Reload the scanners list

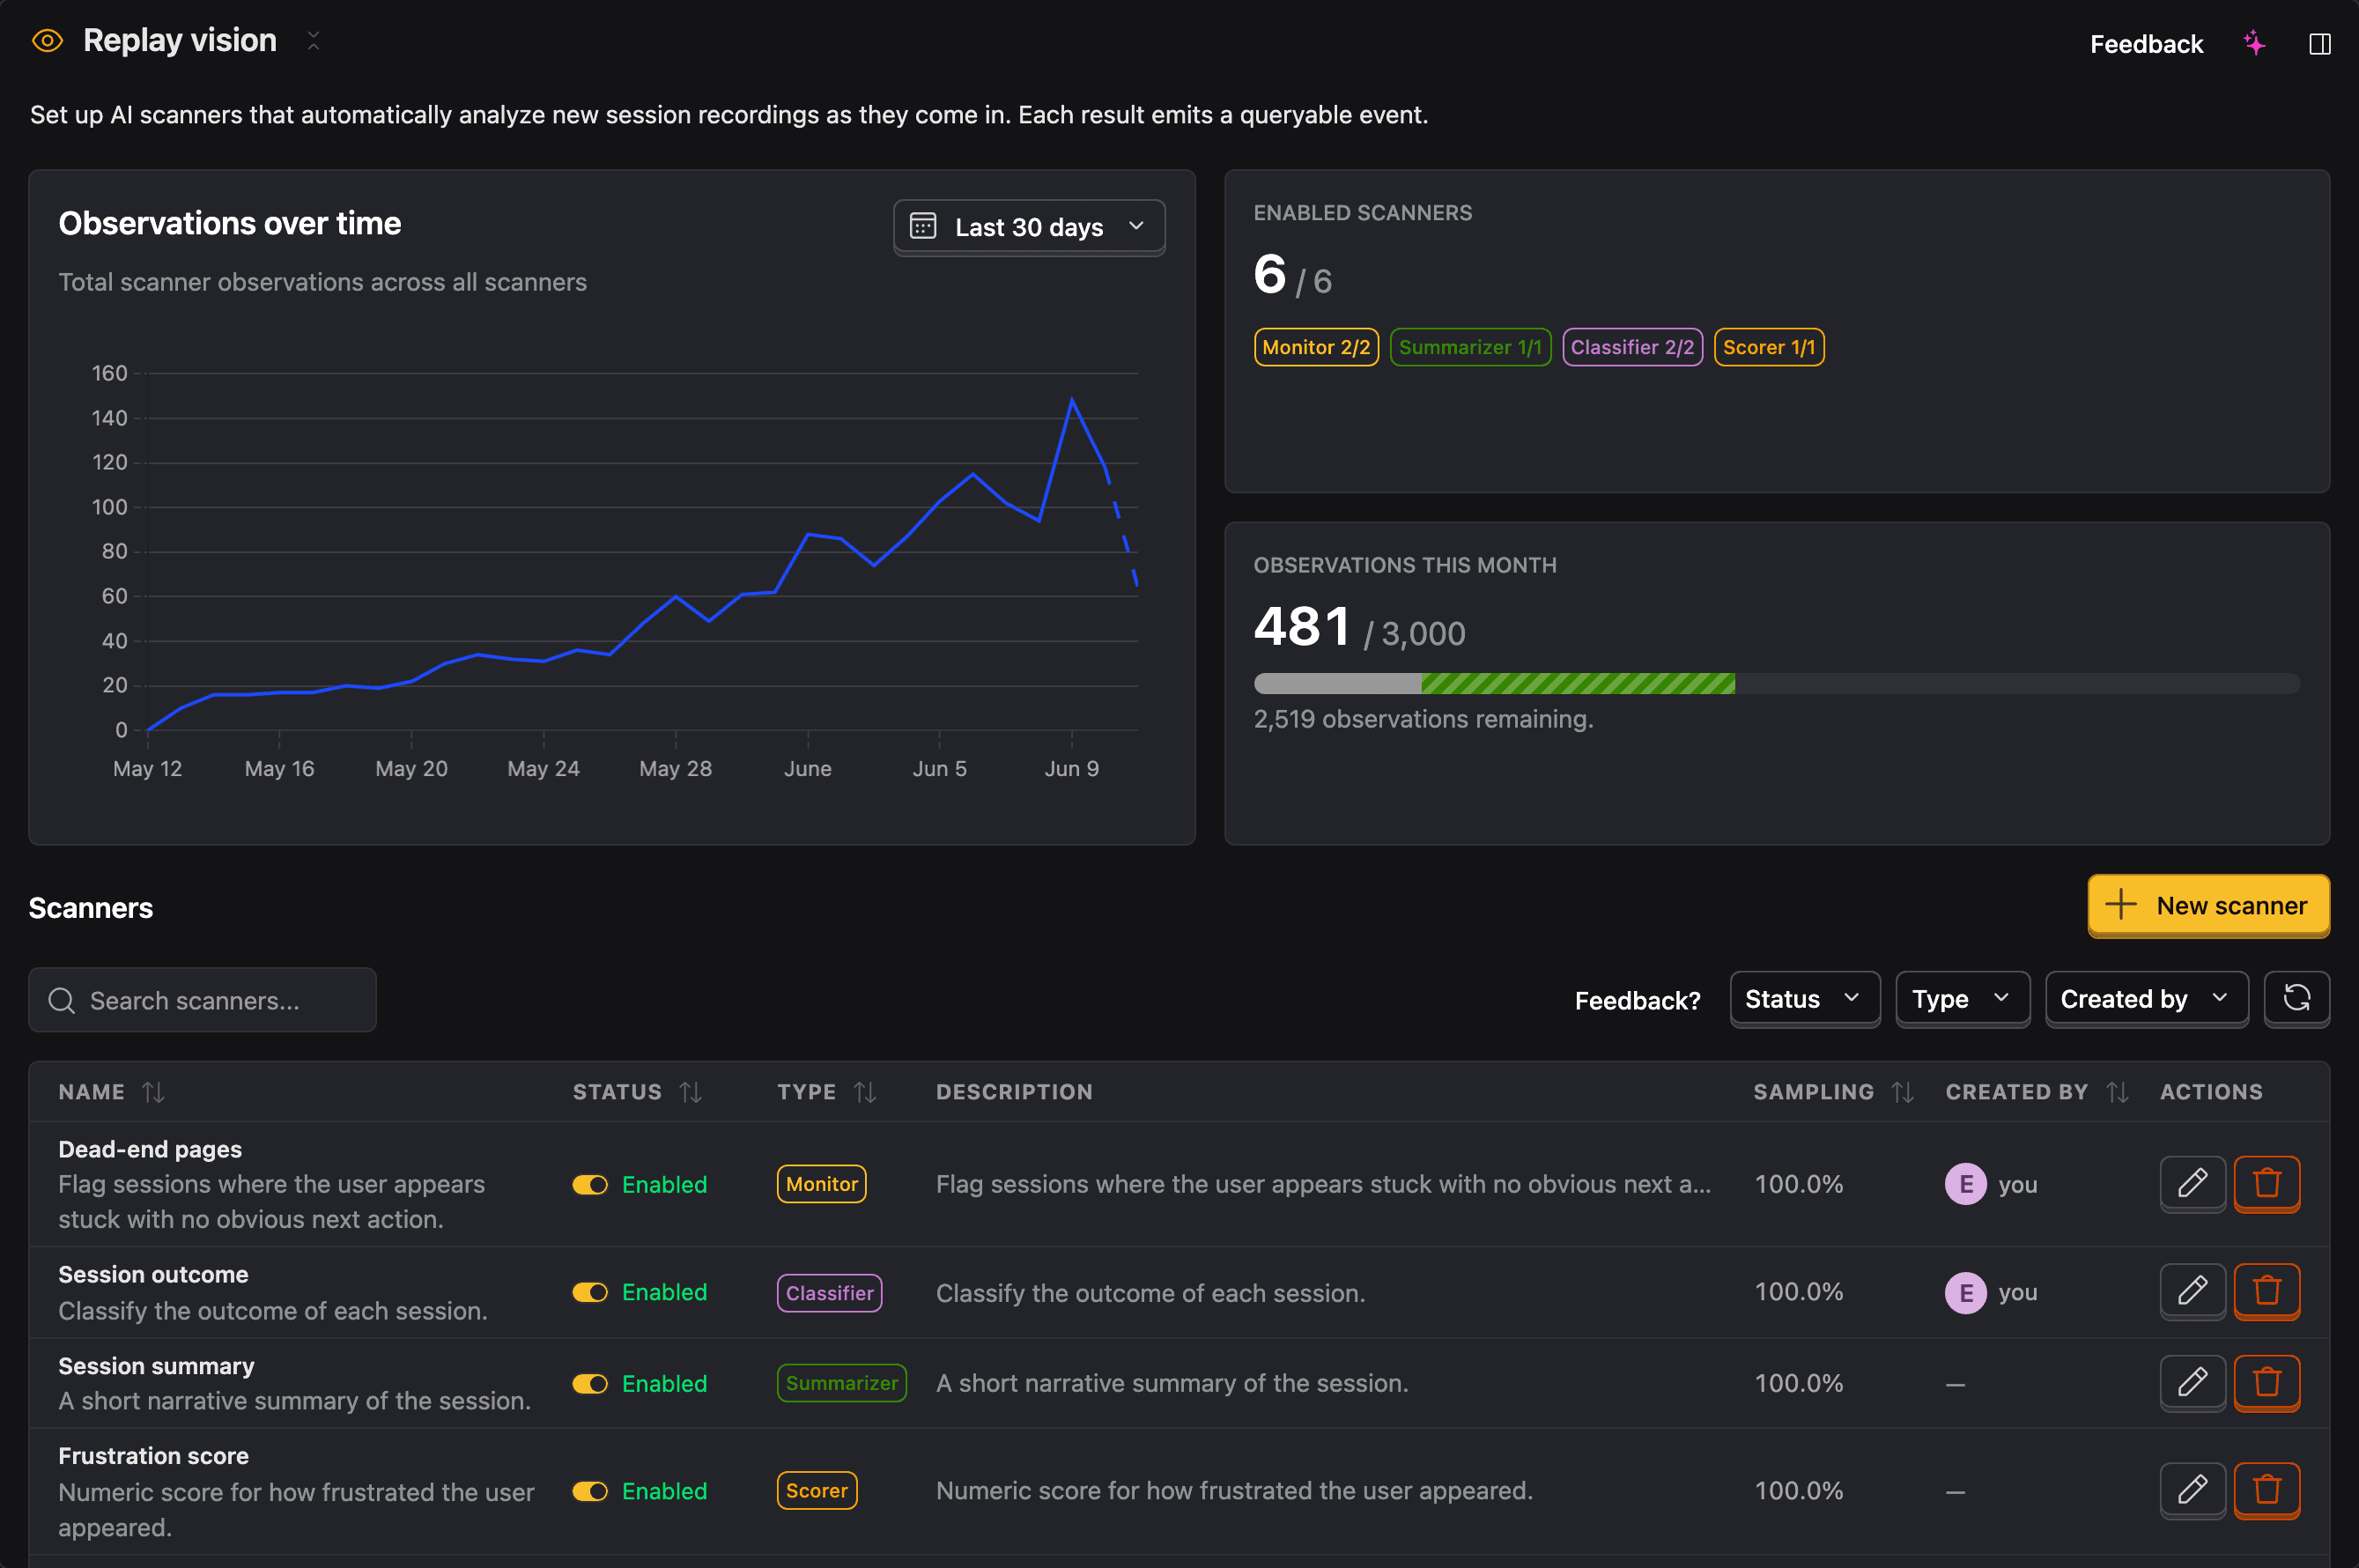pos(2297,998)
